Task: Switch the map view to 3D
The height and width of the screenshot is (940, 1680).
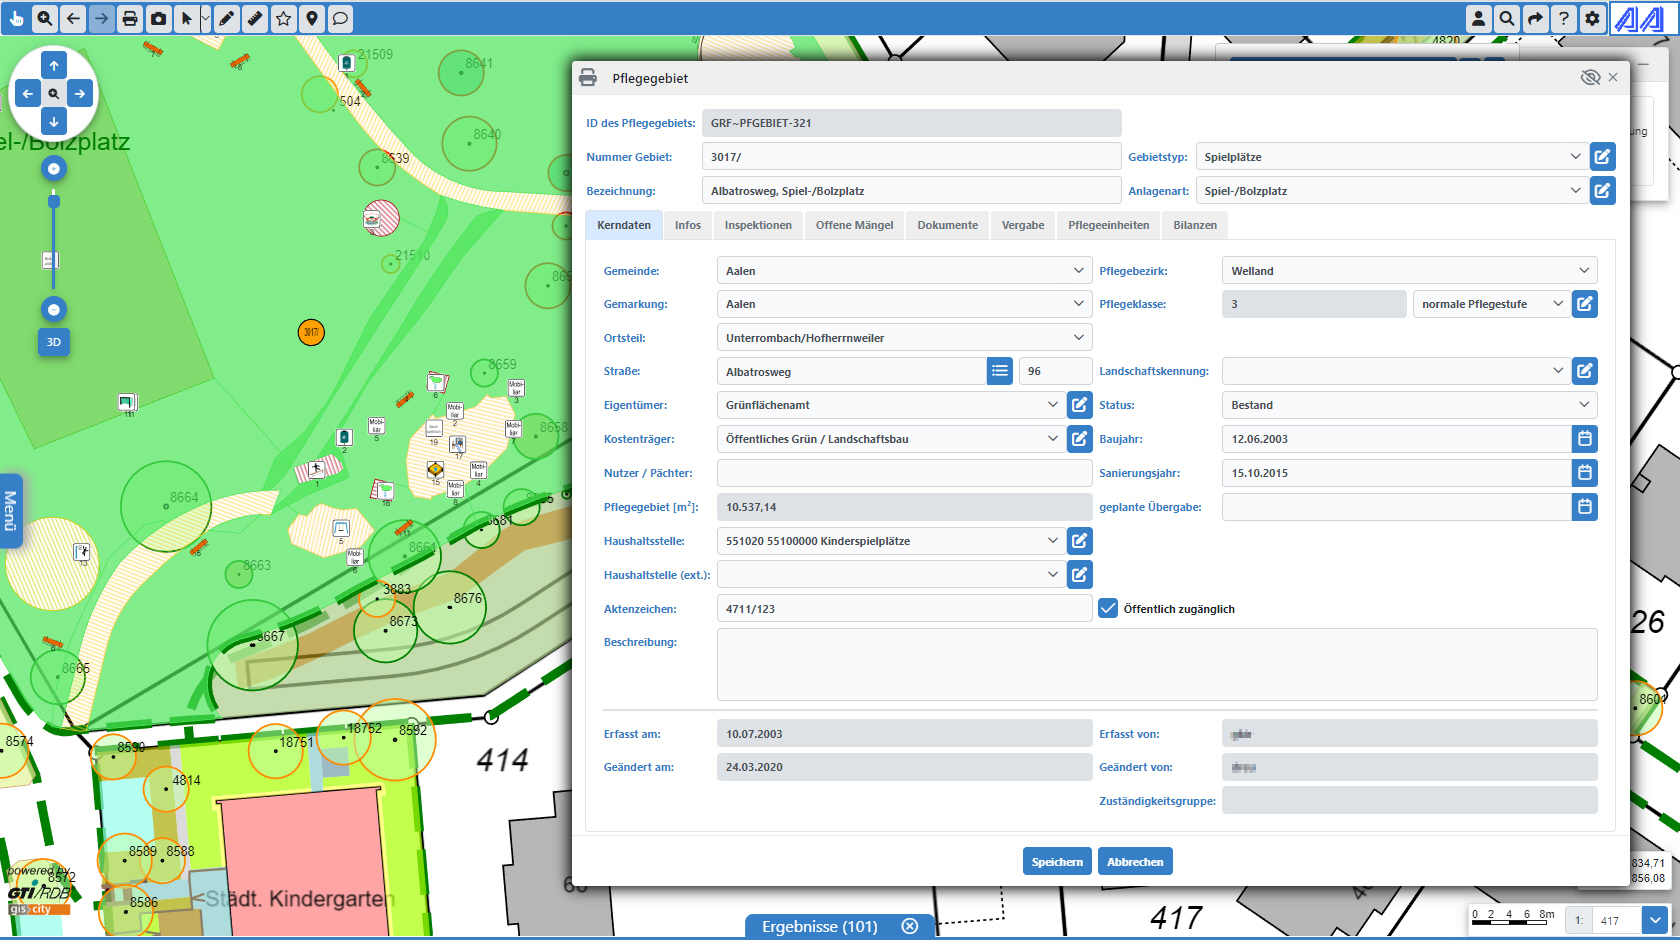Action: coord(53,342)
